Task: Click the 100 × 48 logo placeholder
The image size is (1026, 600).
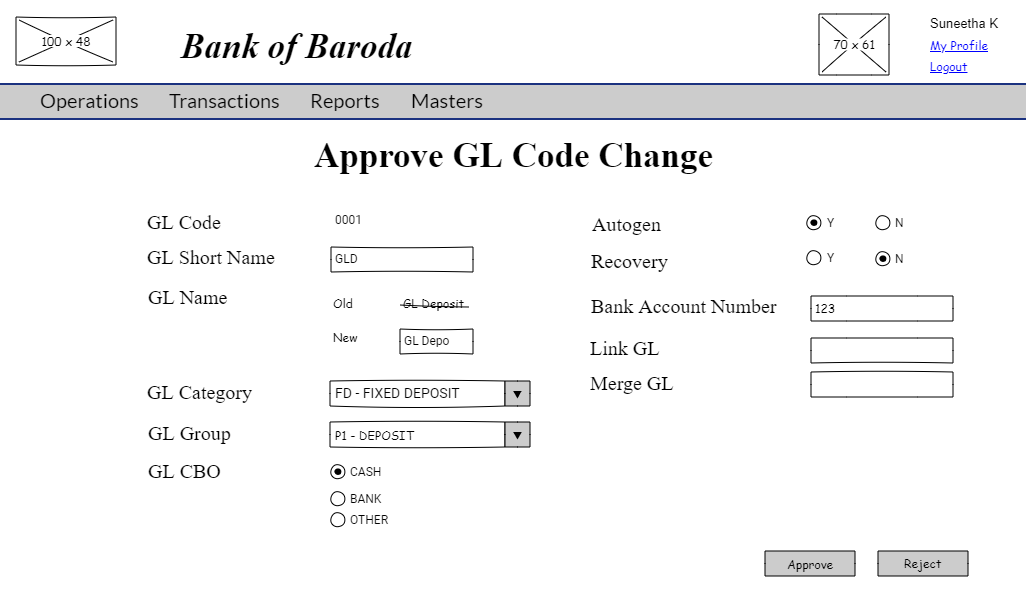Action: (x=66, y=41)
